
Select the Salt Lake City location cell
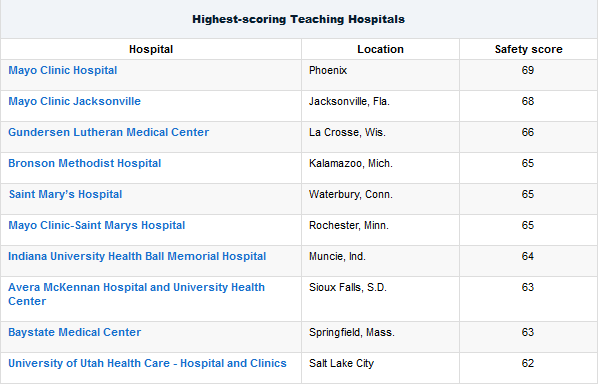coord(380,368)
